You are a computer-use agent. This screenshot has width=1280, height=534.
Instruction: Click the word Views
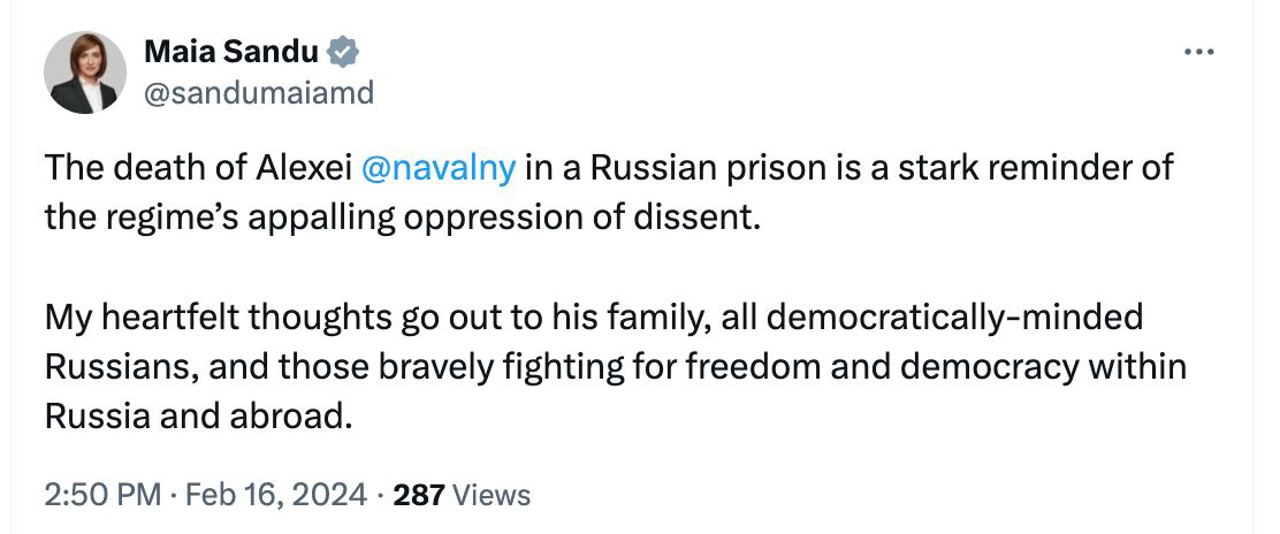[x=489, y=494]
